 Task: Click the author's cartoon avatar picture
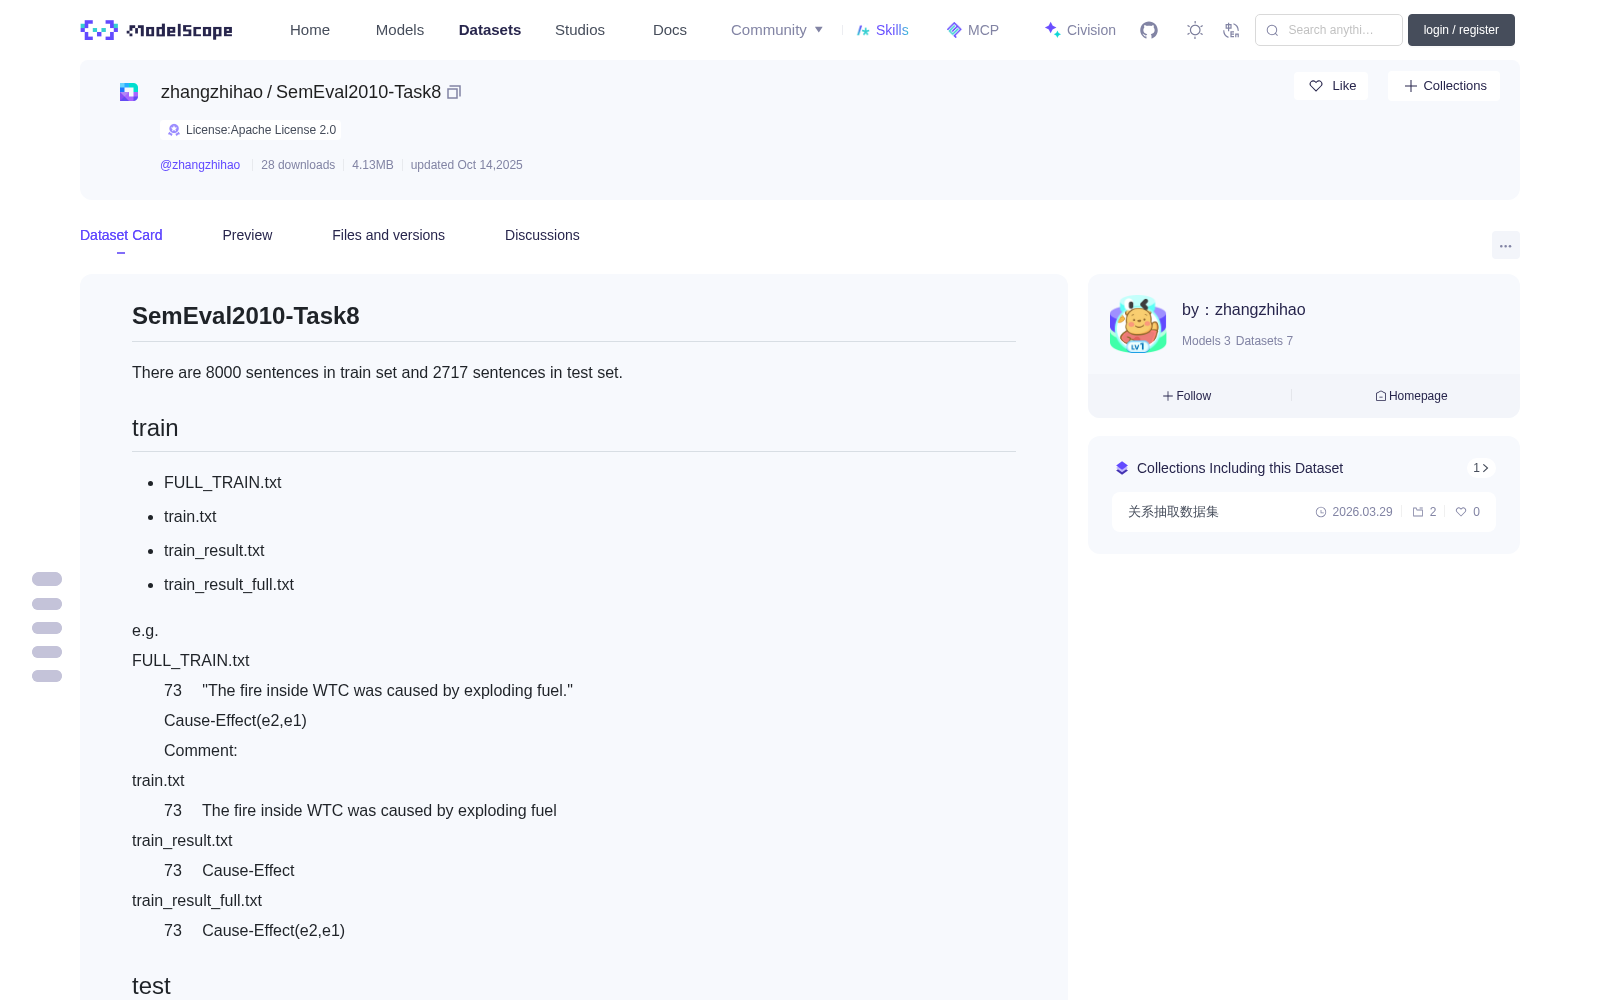[x=1138, y=324]
